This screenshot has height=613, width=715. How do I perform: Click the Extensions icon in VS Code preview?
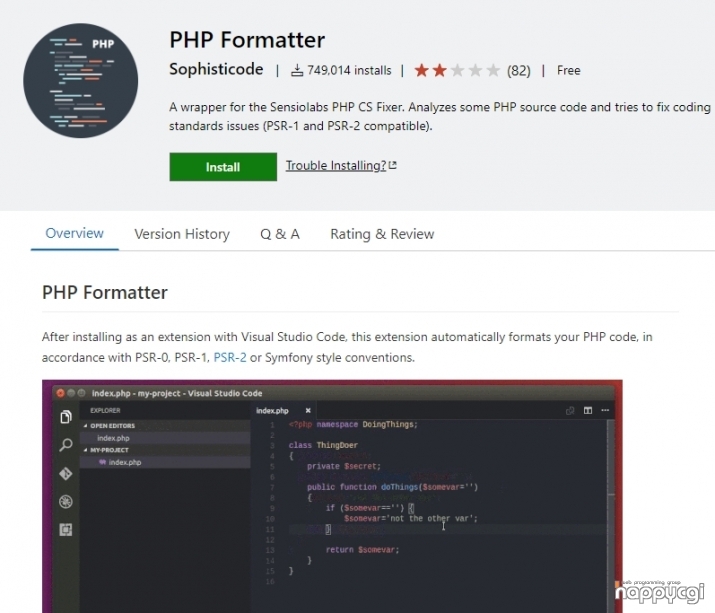click(66, 530)
